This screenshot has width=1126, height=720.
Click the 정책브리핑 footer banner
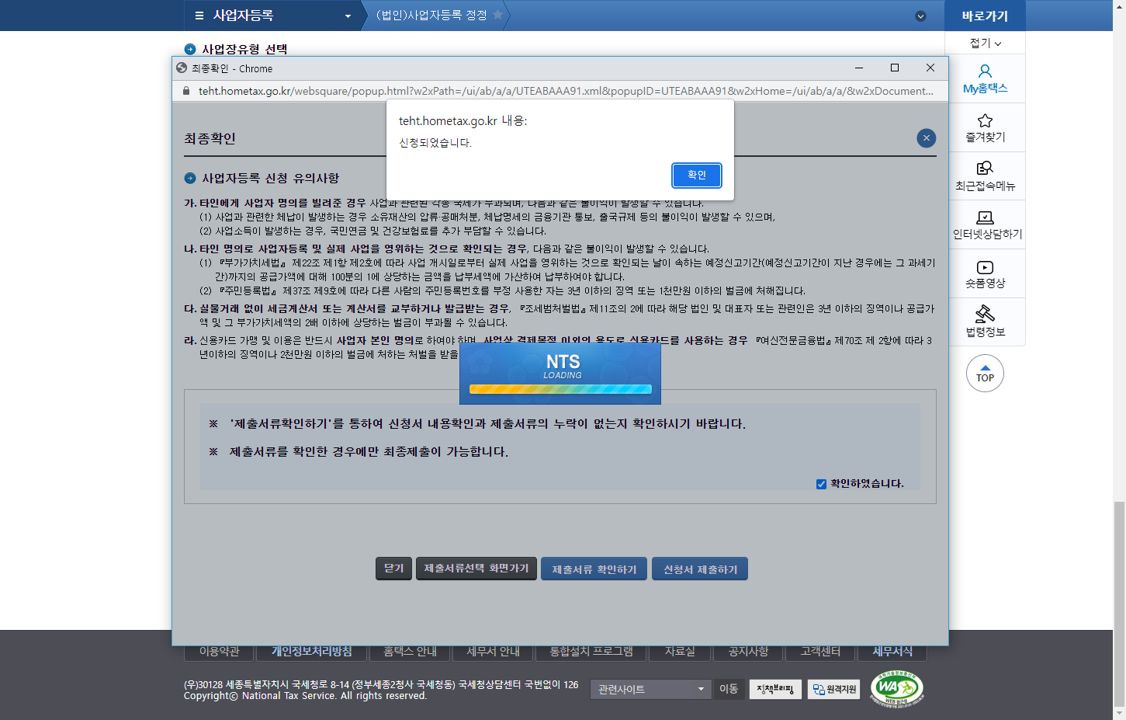pyautogui.click(x=775, y=689)
